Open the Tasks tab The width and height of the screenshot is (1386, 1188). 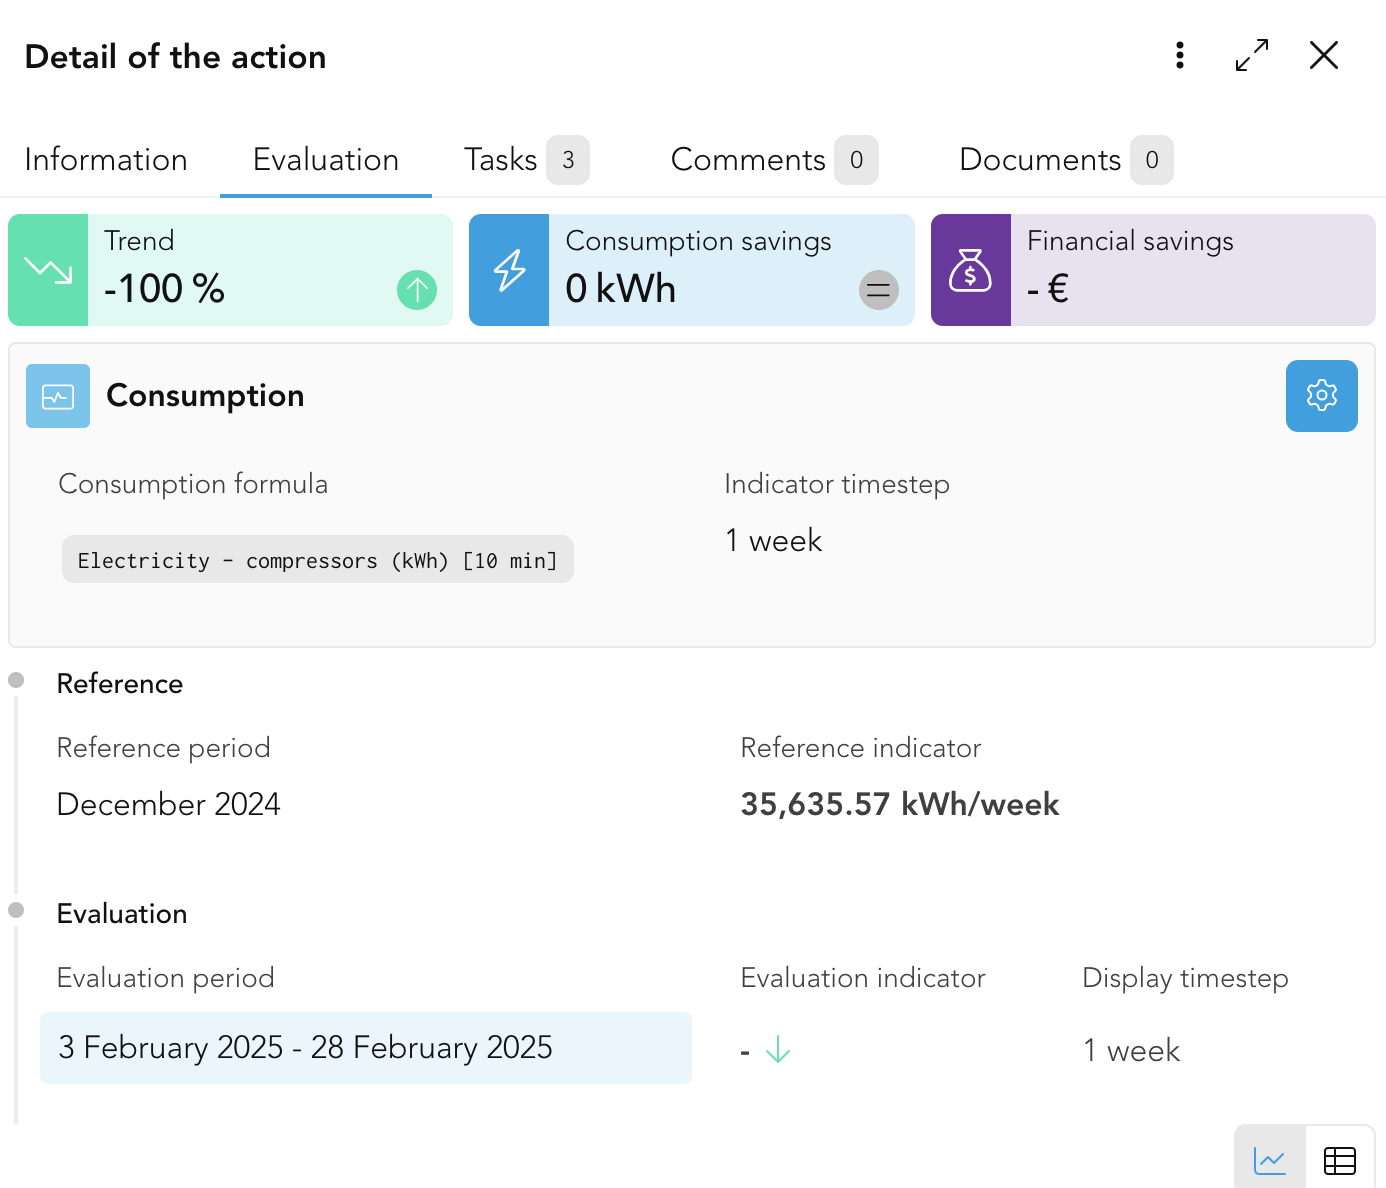527,160
